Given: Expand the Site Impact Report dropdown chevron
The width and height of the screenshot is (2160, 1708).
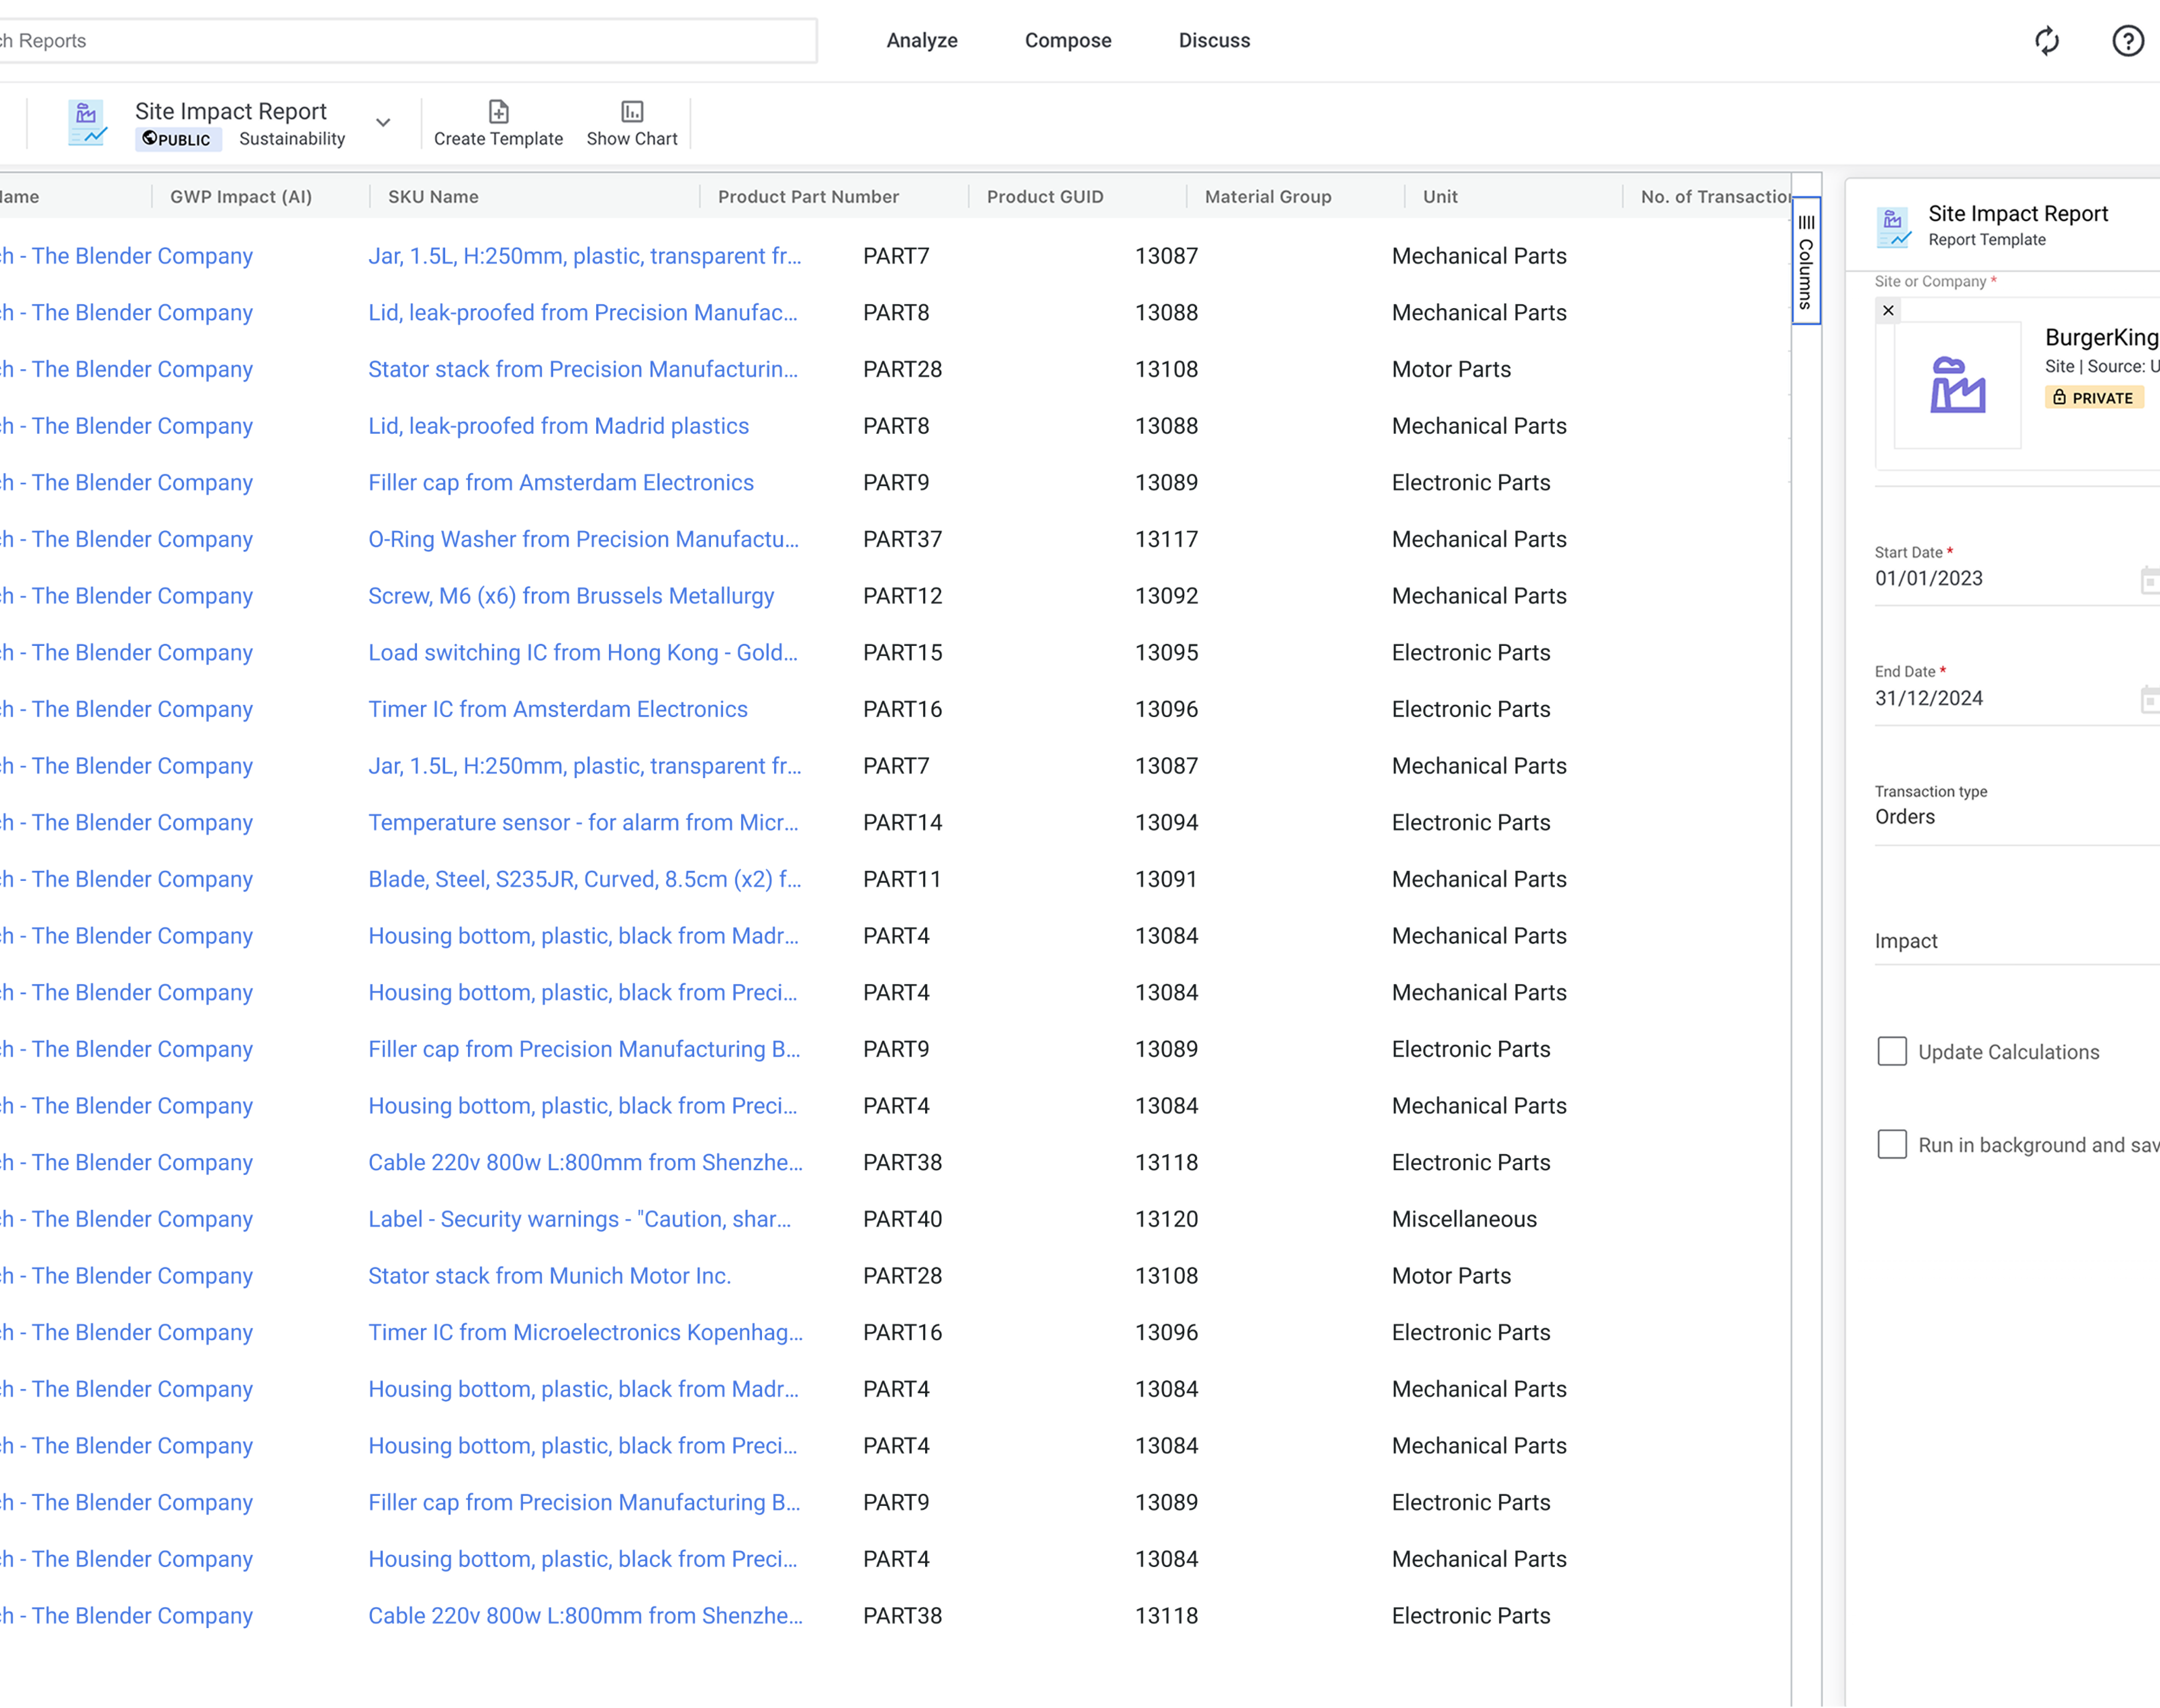Looking at the screenshot, I should [383, 123].
